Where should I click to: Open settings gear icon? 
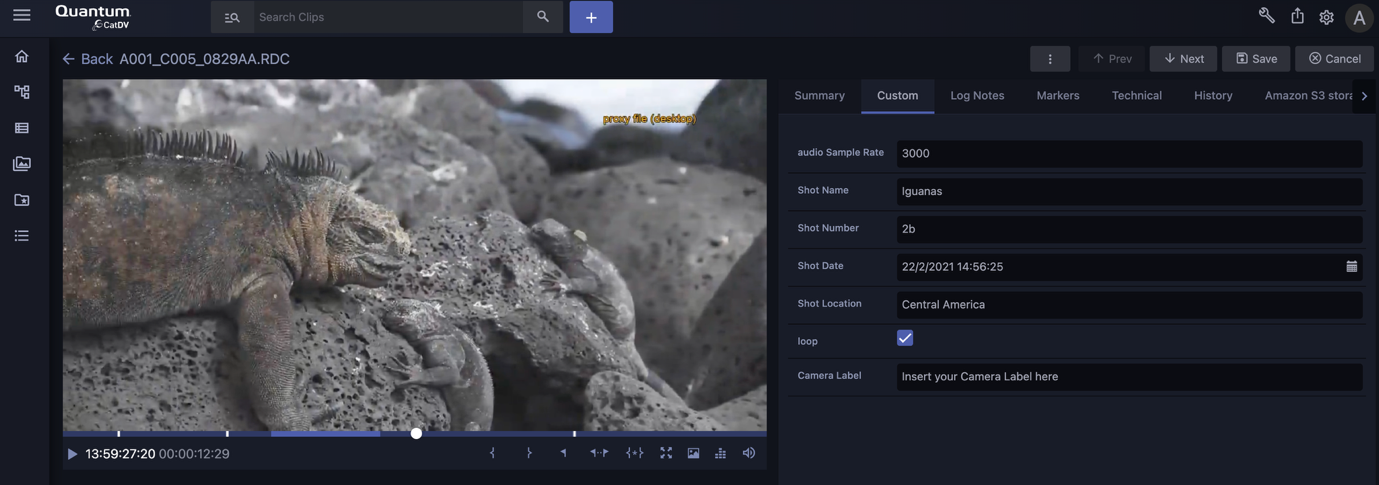[x=1326, y=17]
